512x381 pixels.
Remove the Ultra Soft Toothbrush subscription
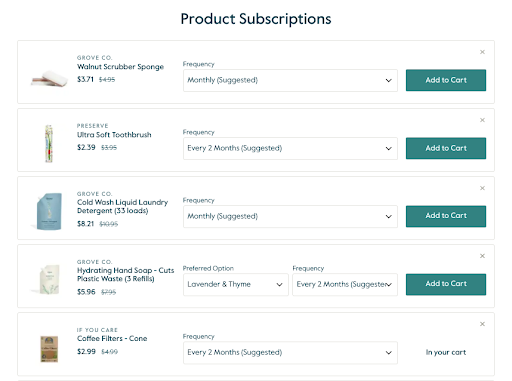[x=482, y=120]
